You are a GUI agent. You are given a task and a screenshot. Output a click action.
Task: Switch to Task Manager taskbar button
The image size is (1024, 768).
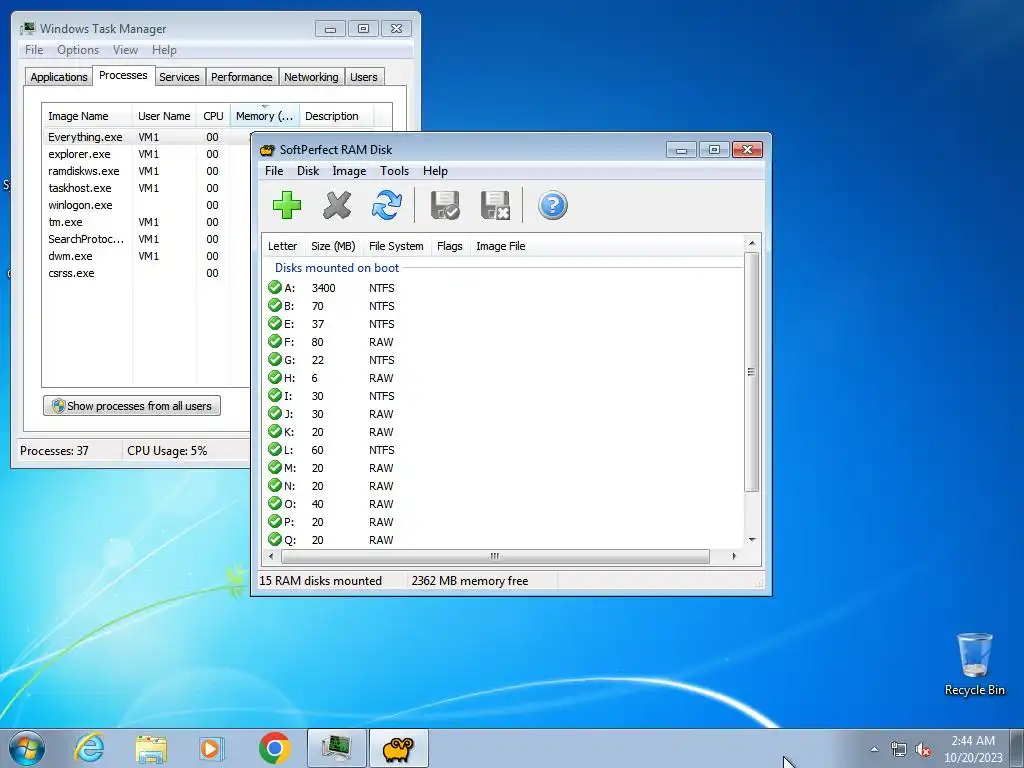pyautogui.click(x=336, y=748)
